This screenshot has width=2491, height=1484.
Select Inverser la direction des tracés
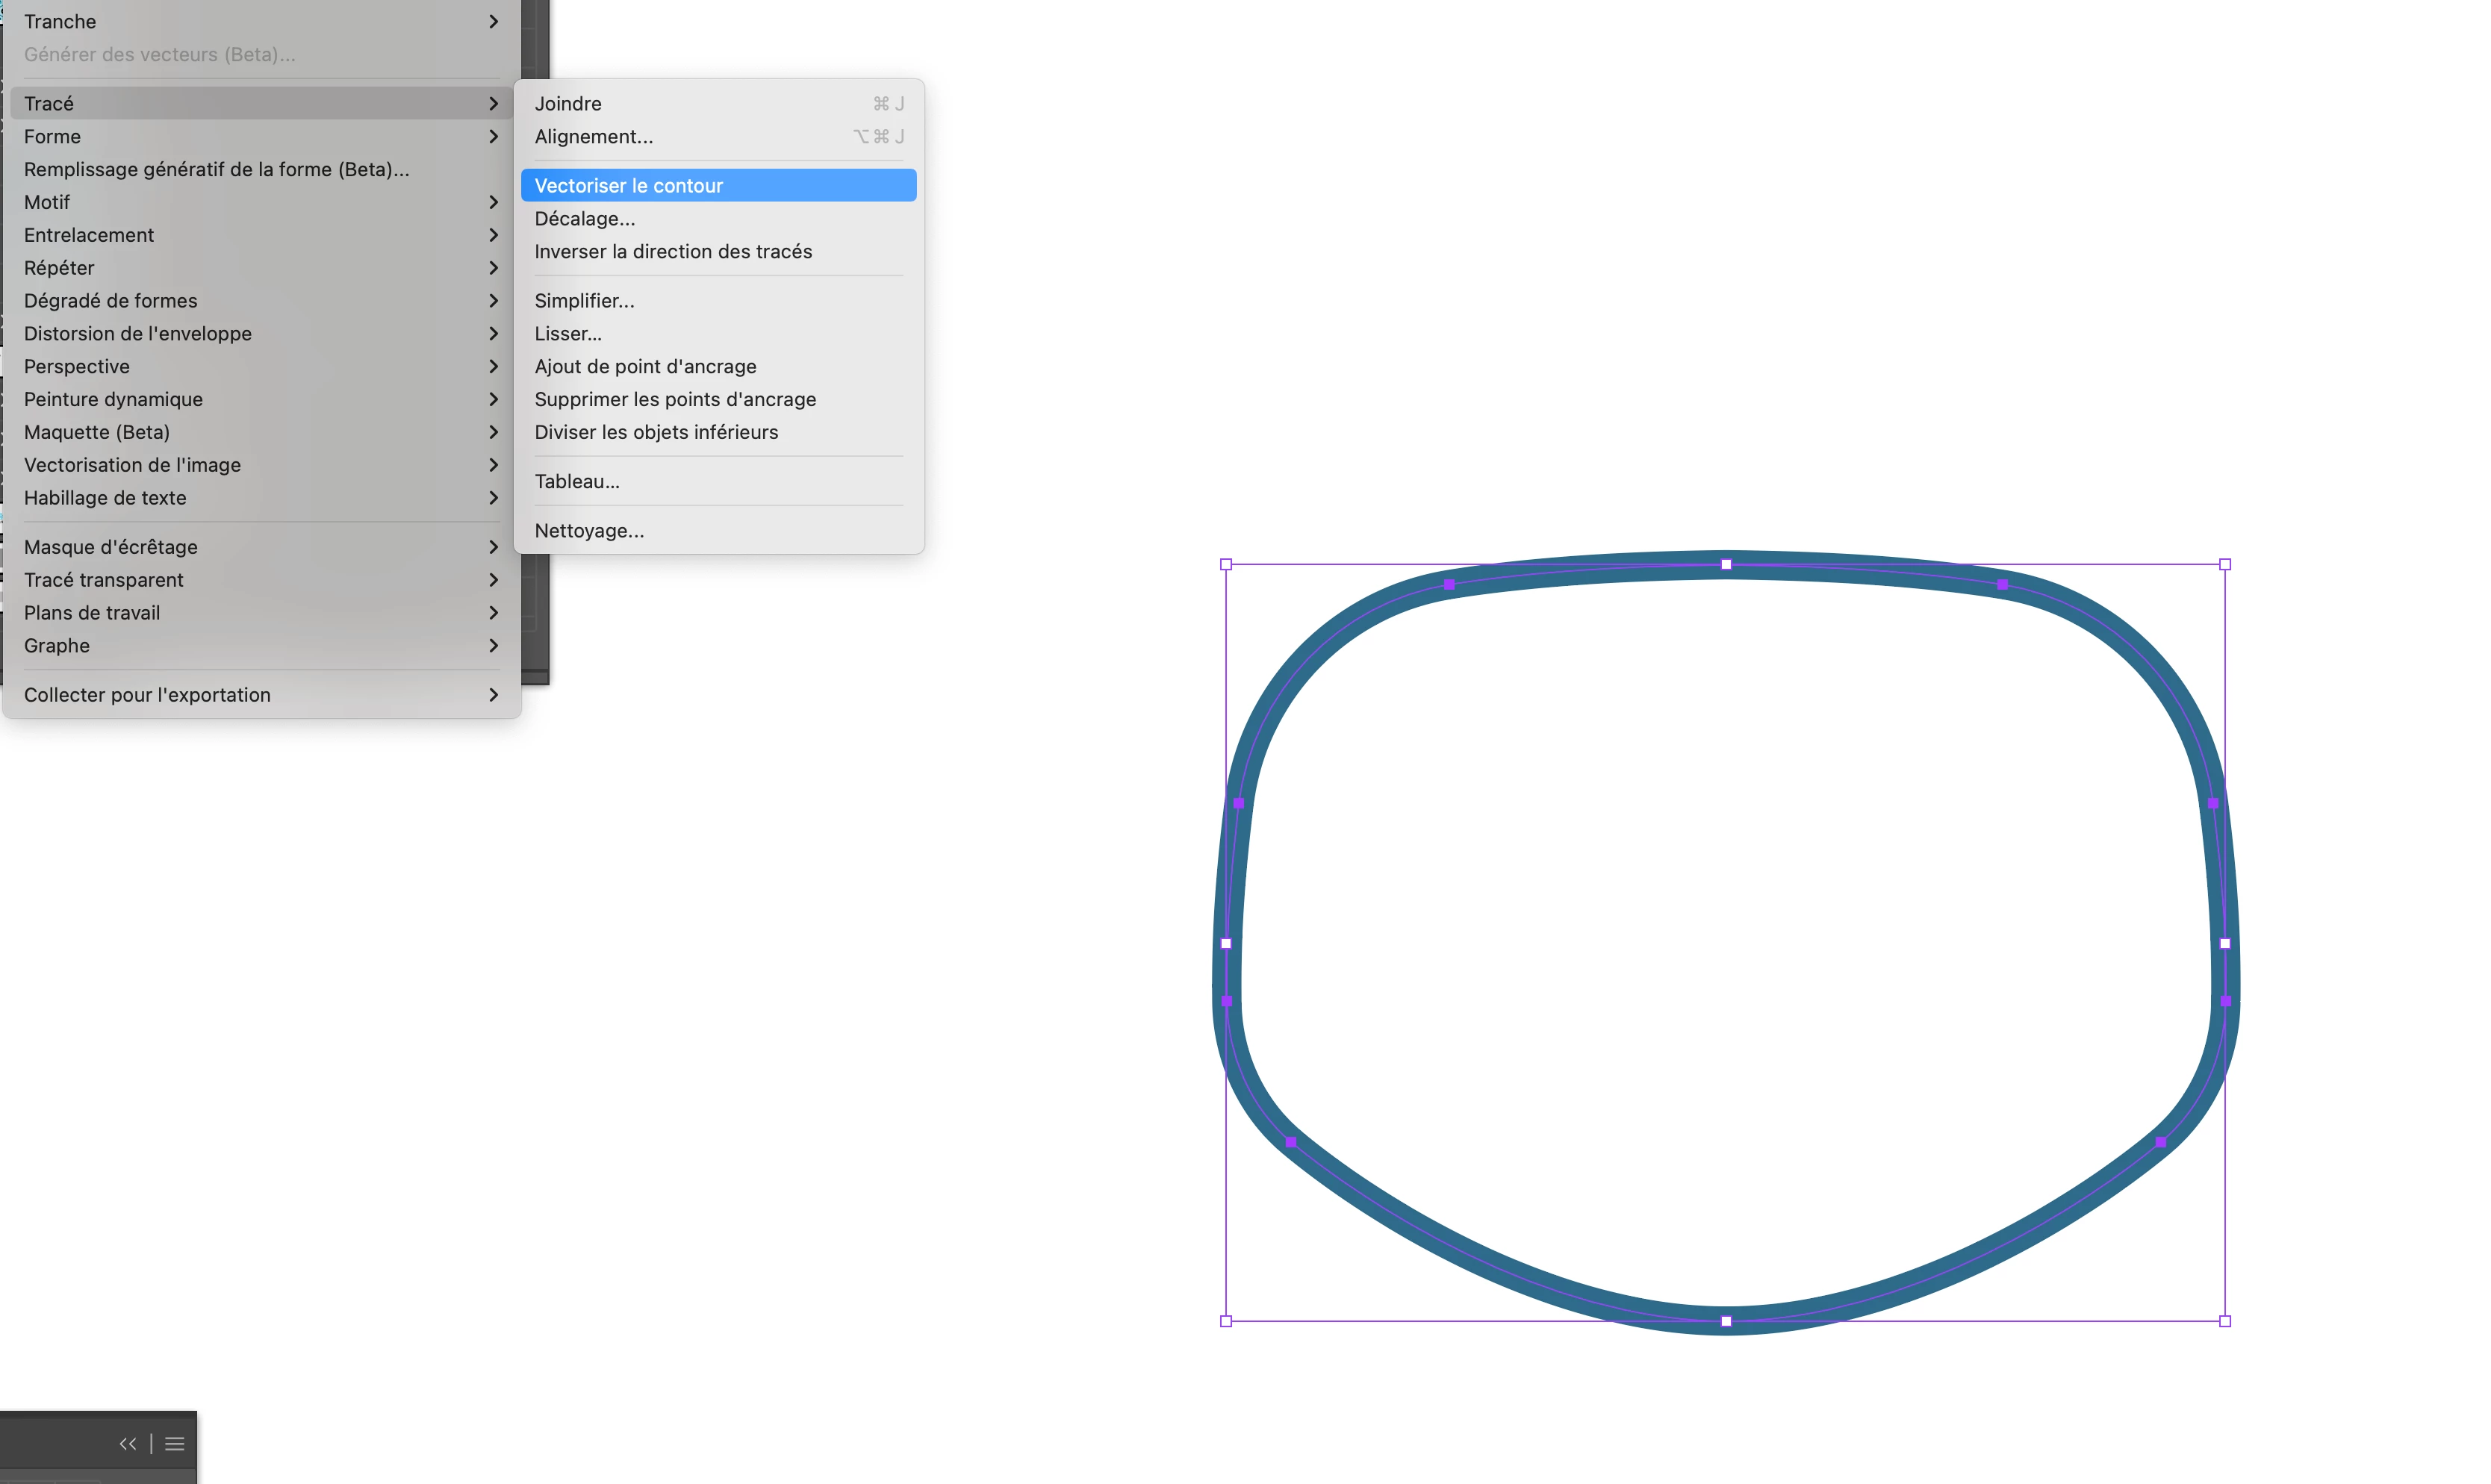click(673, 251)
